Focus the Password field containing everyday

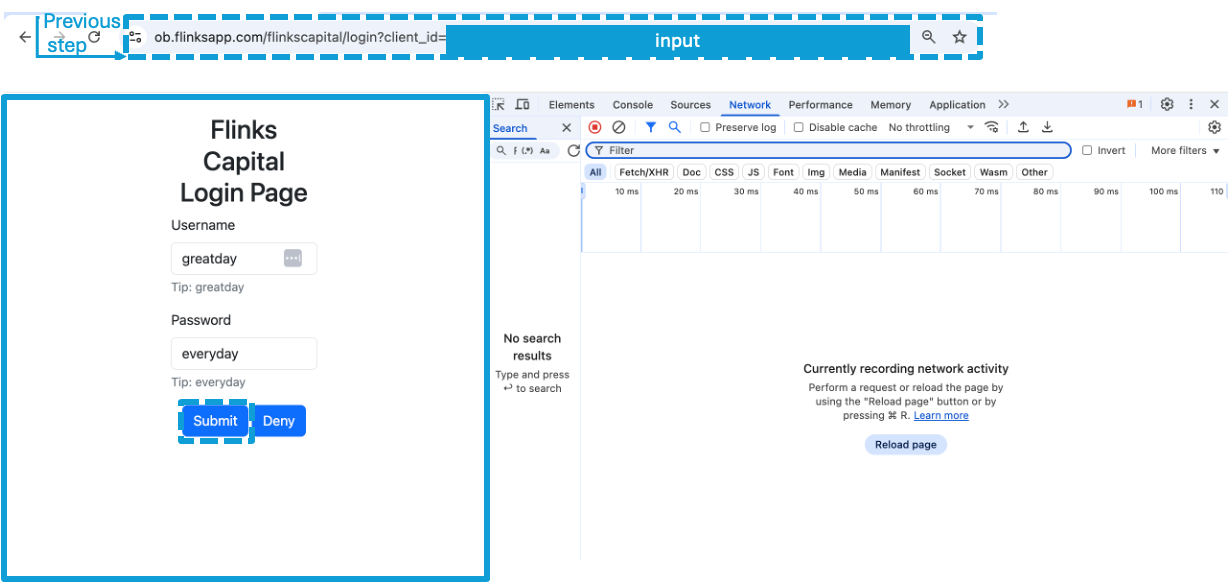click(x=244, y=353)
